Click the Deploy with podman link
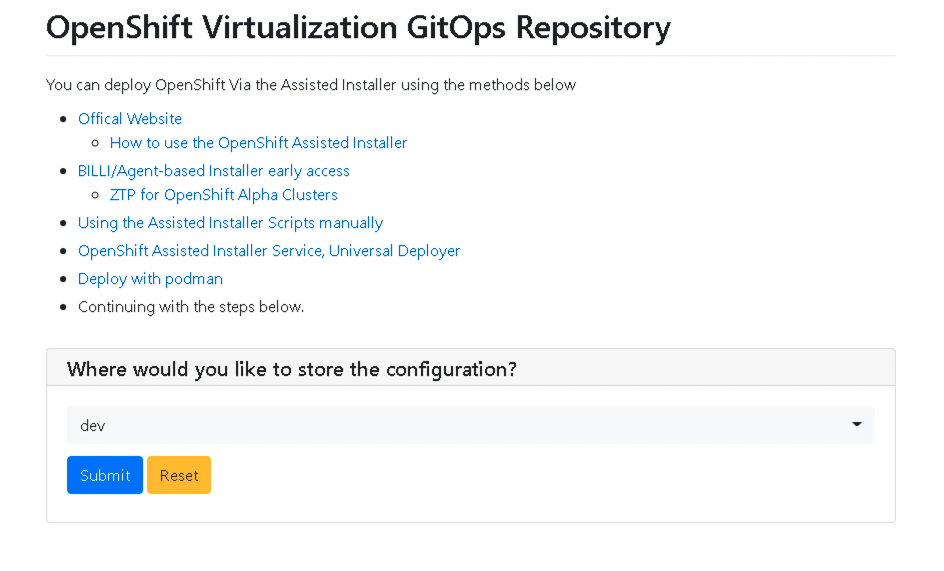This screenshot has height=571, width=944. tap(150, 279)
